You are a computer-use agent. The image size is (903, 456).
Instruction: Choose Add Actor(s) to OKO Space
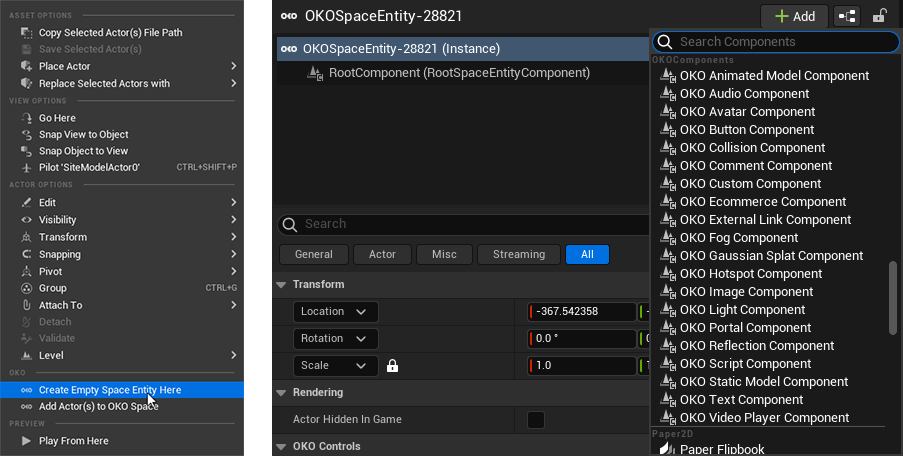(x=98, y=407)
